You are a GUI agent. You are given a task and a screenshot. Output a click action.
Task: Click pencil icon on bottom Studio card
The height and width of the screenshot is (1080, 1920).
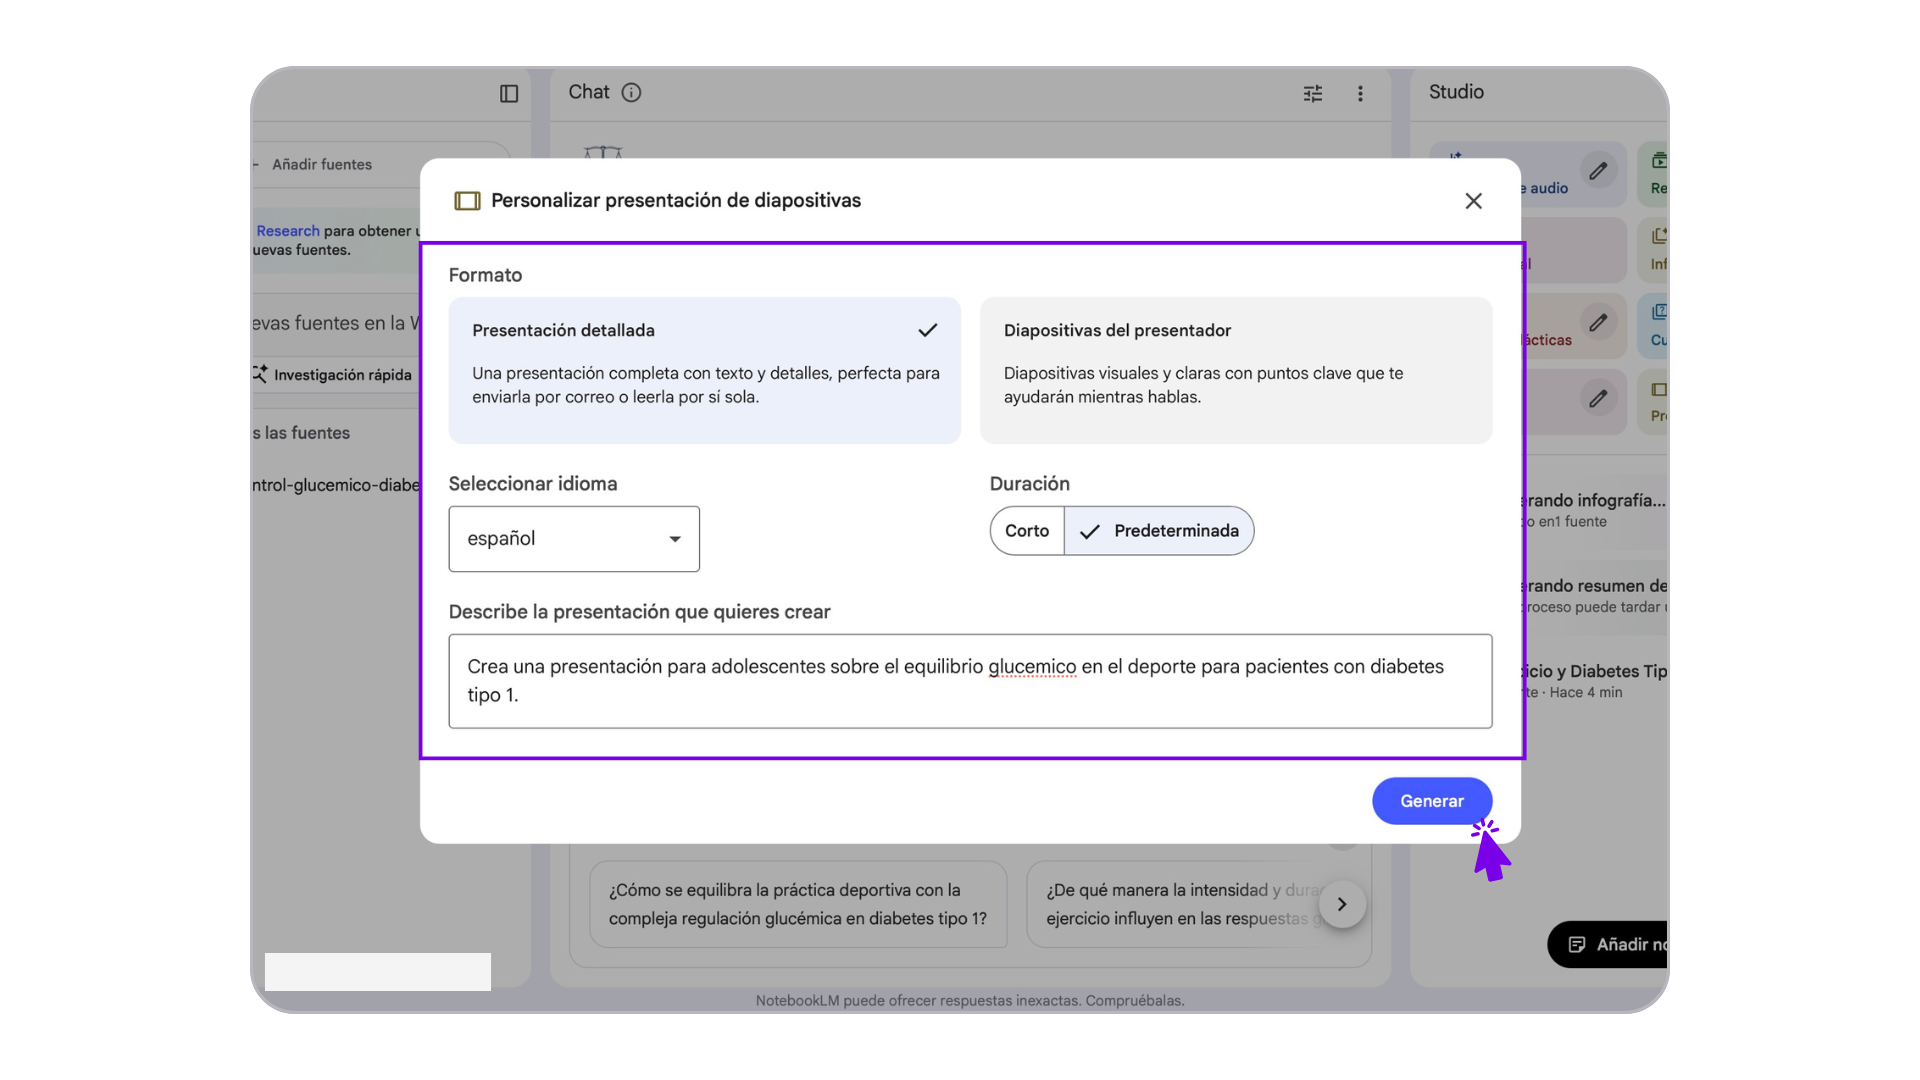point(1598,399)
